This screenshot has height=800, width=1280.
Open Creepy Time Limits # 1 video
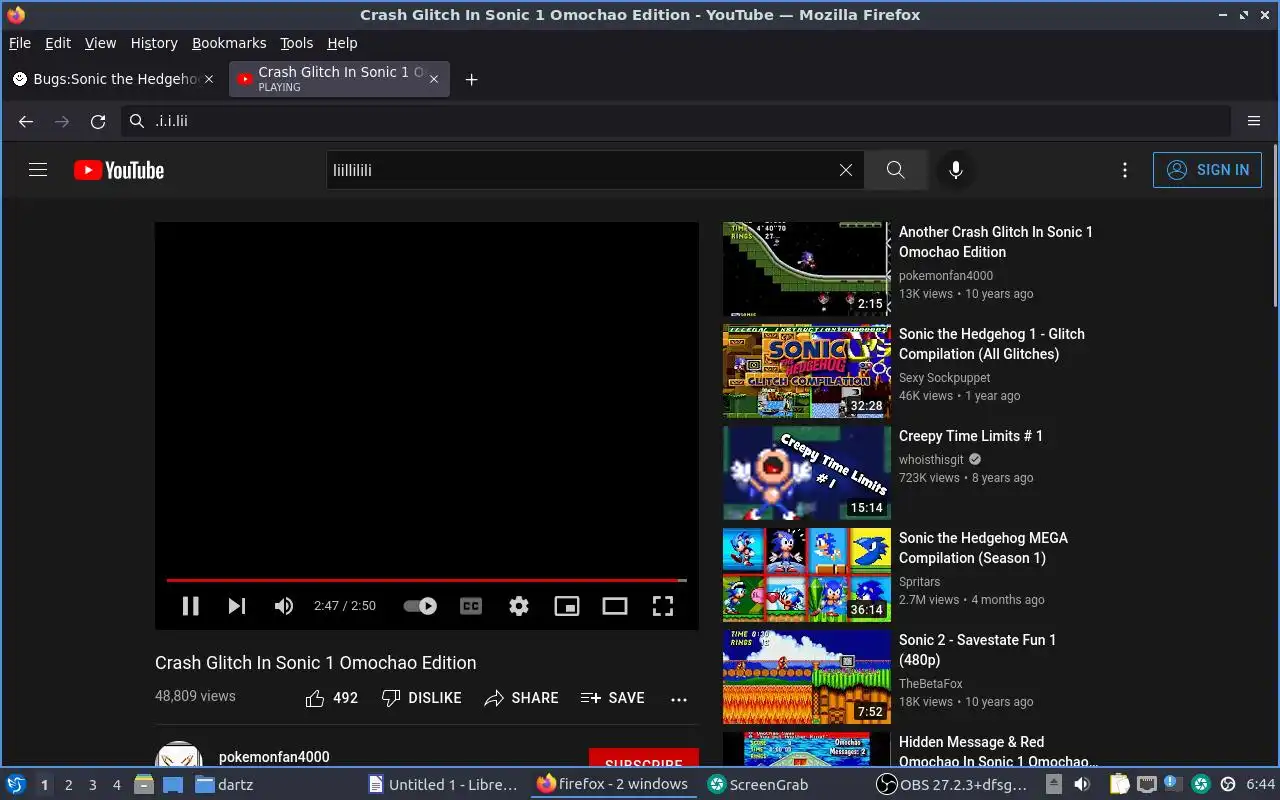[971, 436]
